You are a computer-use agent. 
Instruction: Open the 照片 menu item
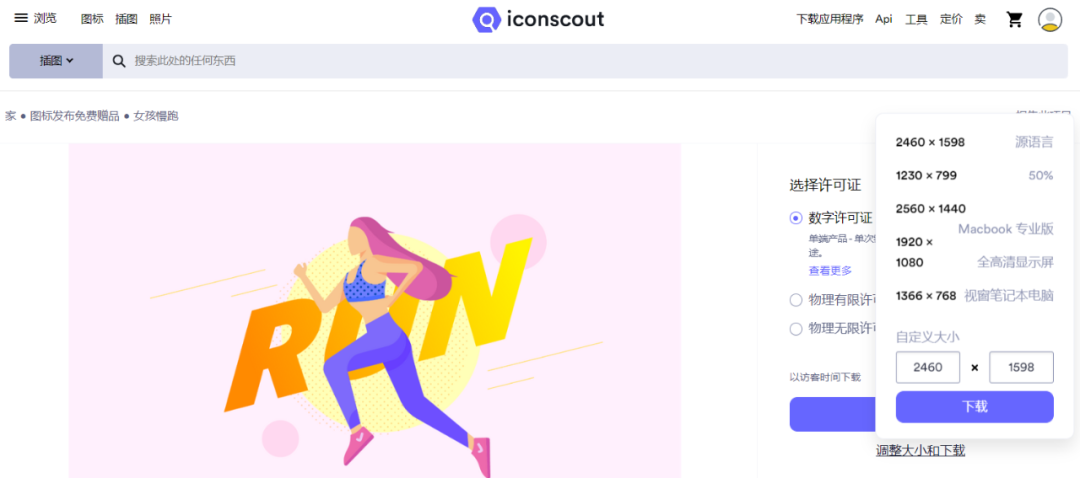click(160, 19)
